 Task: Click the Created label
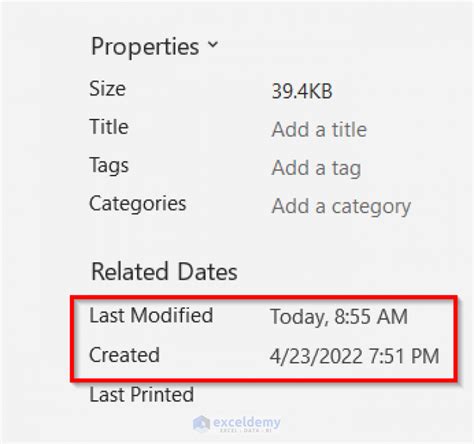pos(124,354)
